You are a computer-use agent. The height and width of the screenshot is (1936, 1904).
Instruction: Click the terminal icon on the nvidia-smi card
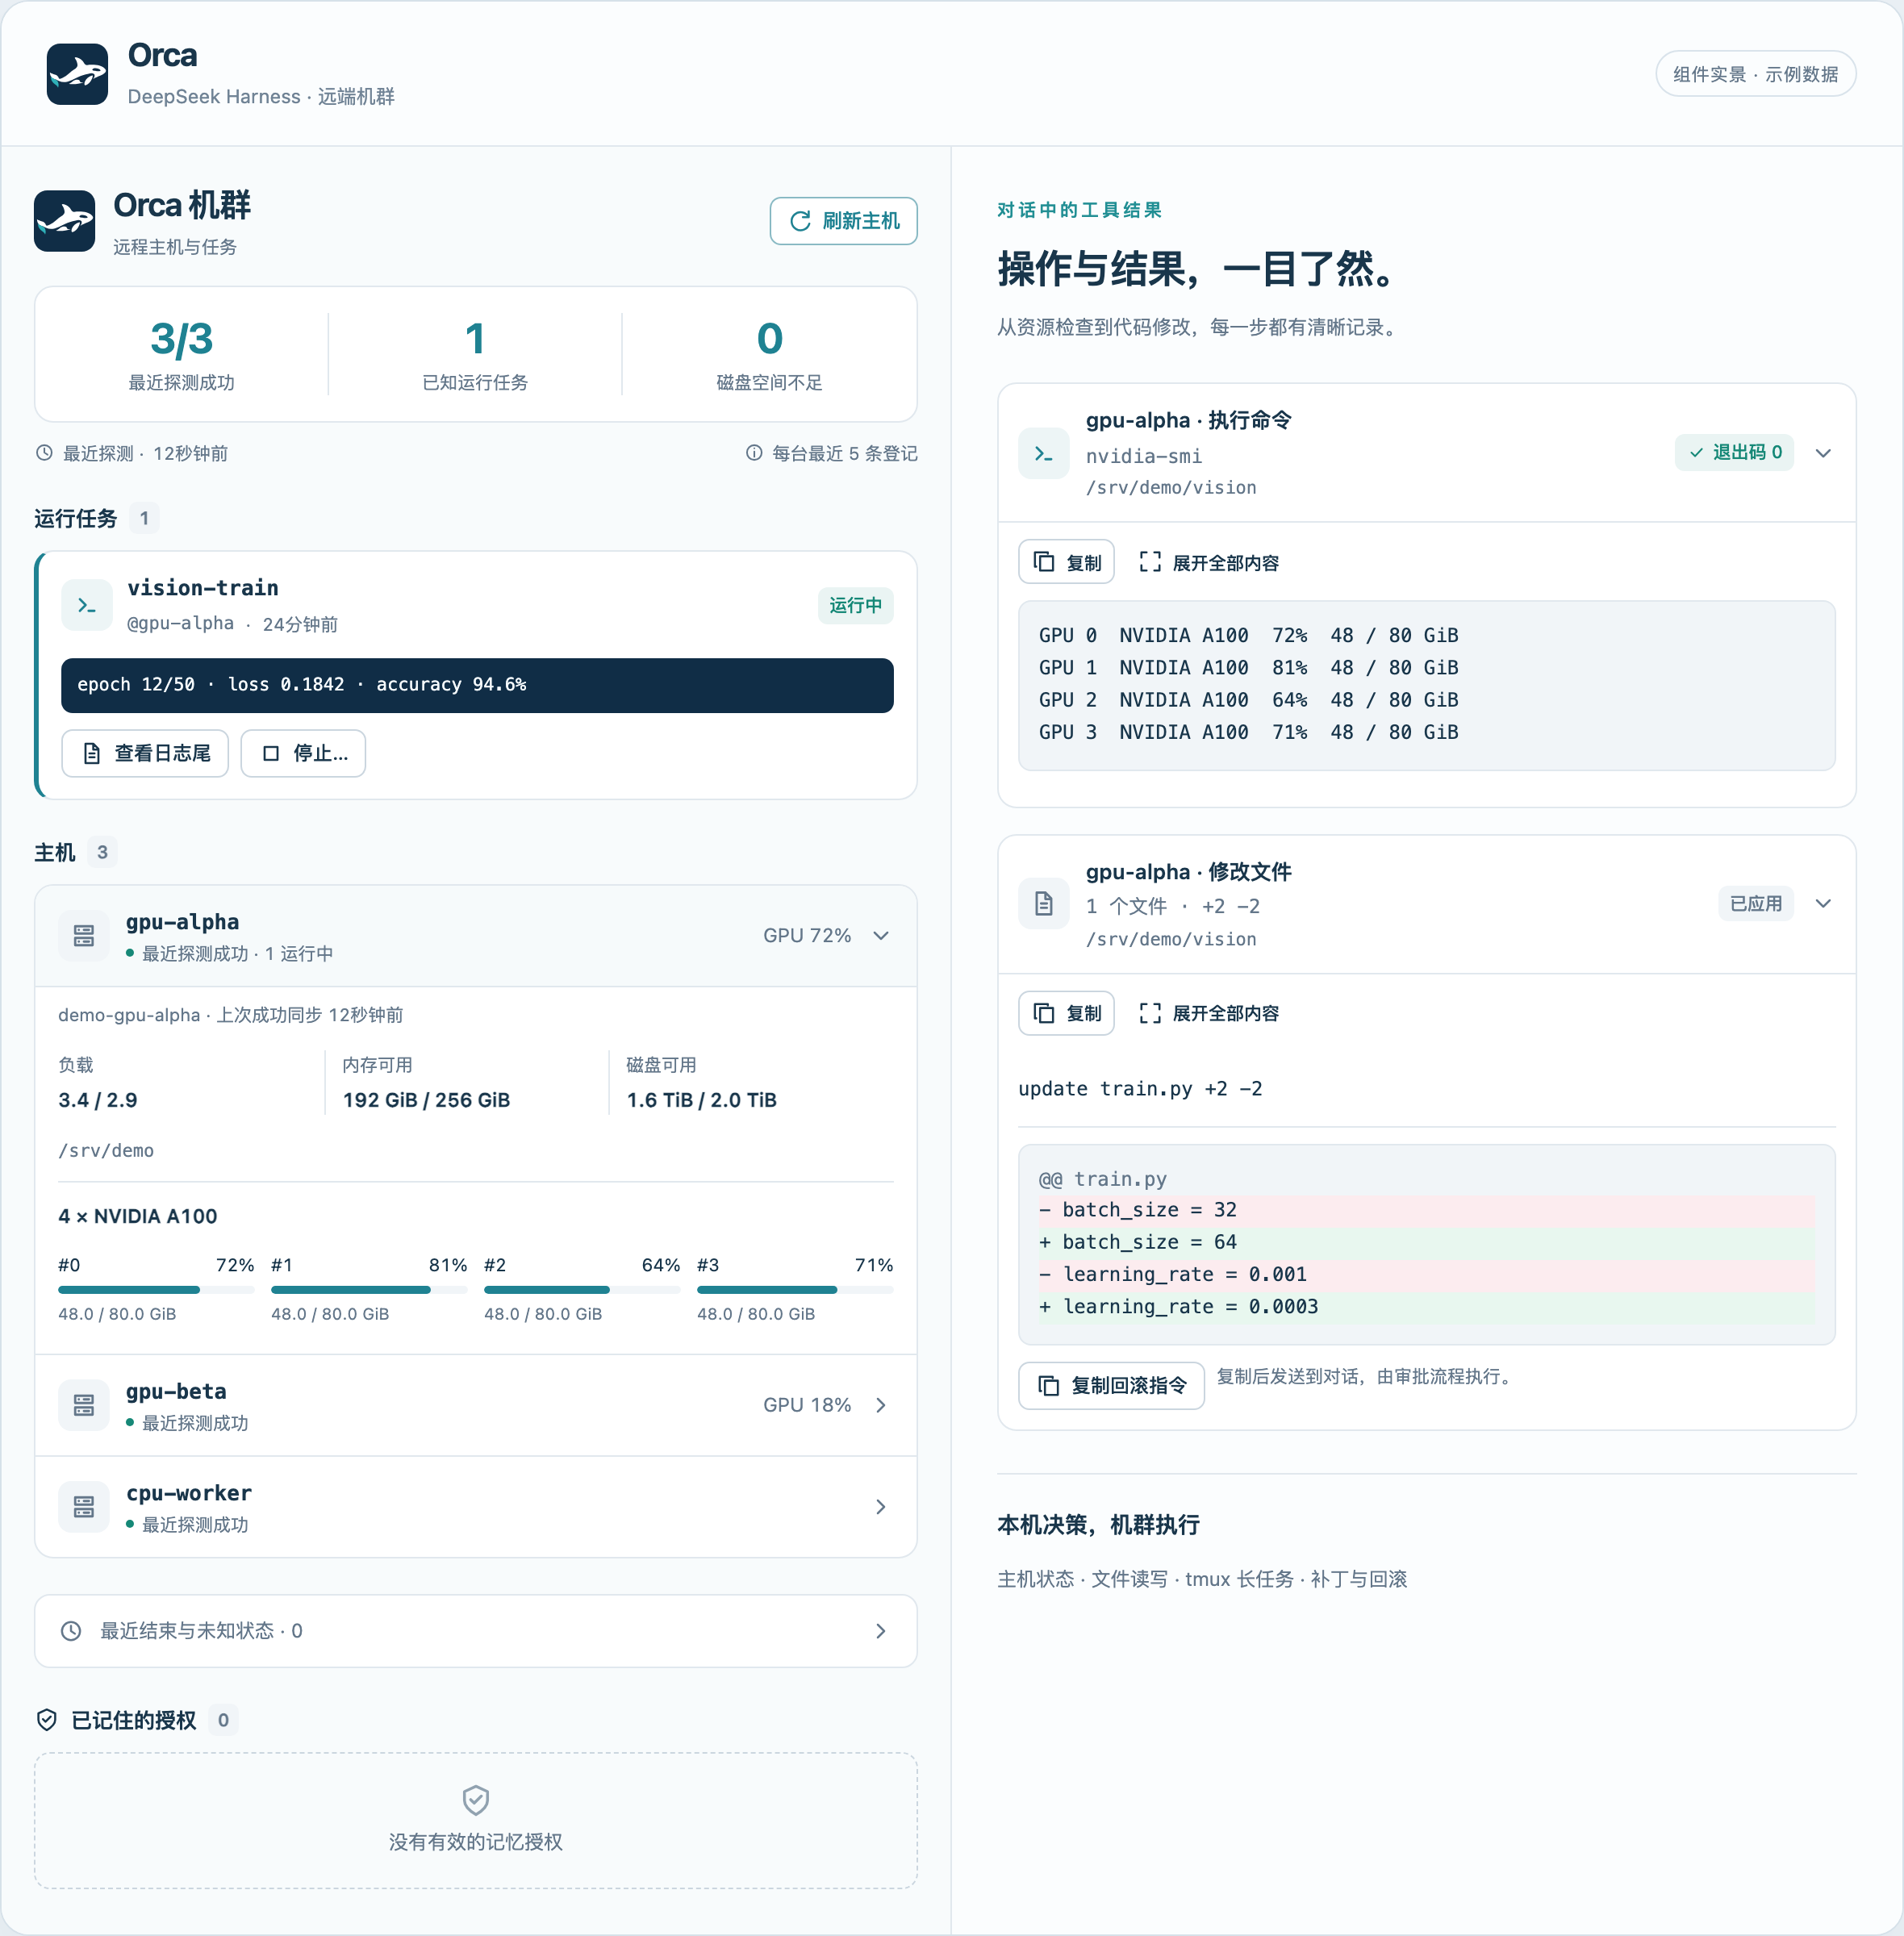(1044, 453)
